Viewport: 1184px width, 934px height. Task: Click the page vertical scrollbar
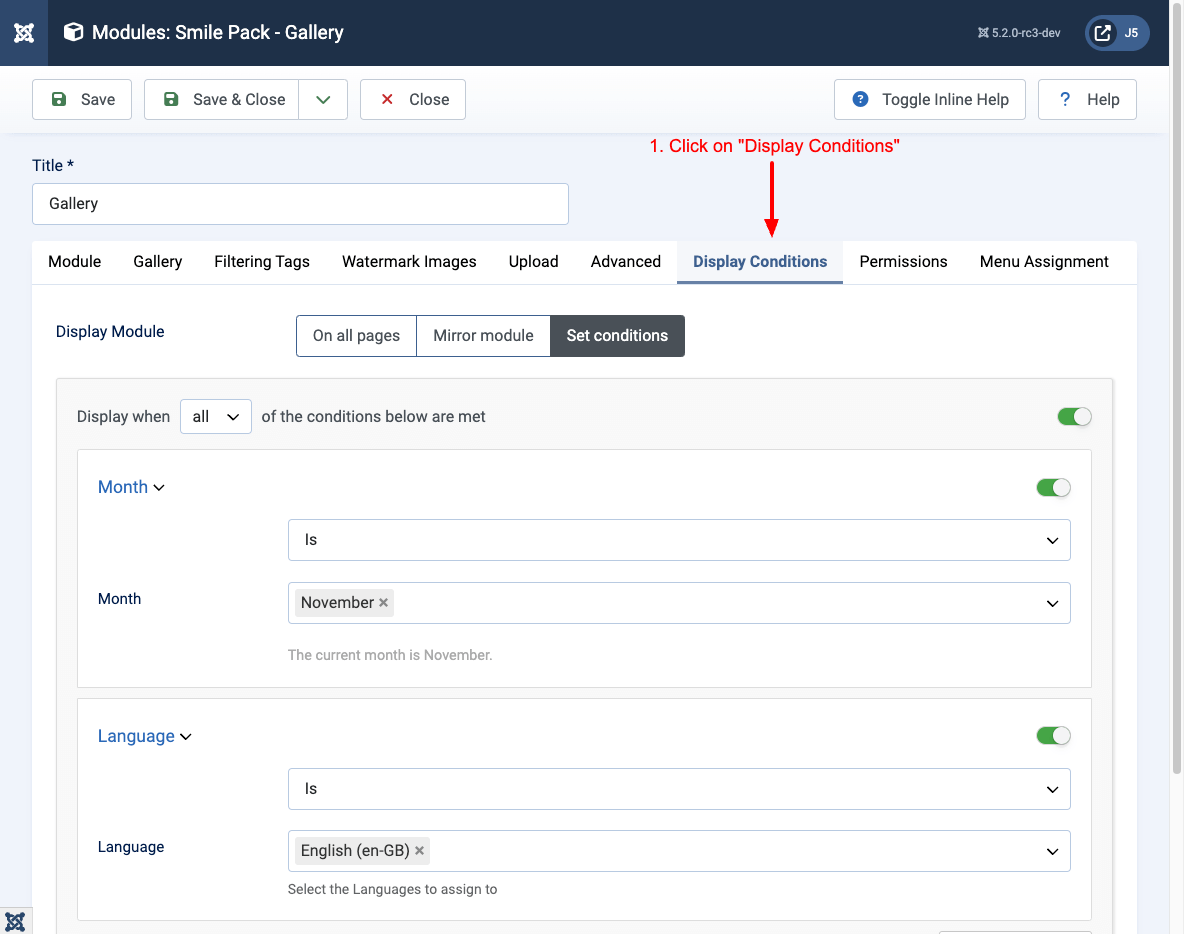tap(1176, 387)
